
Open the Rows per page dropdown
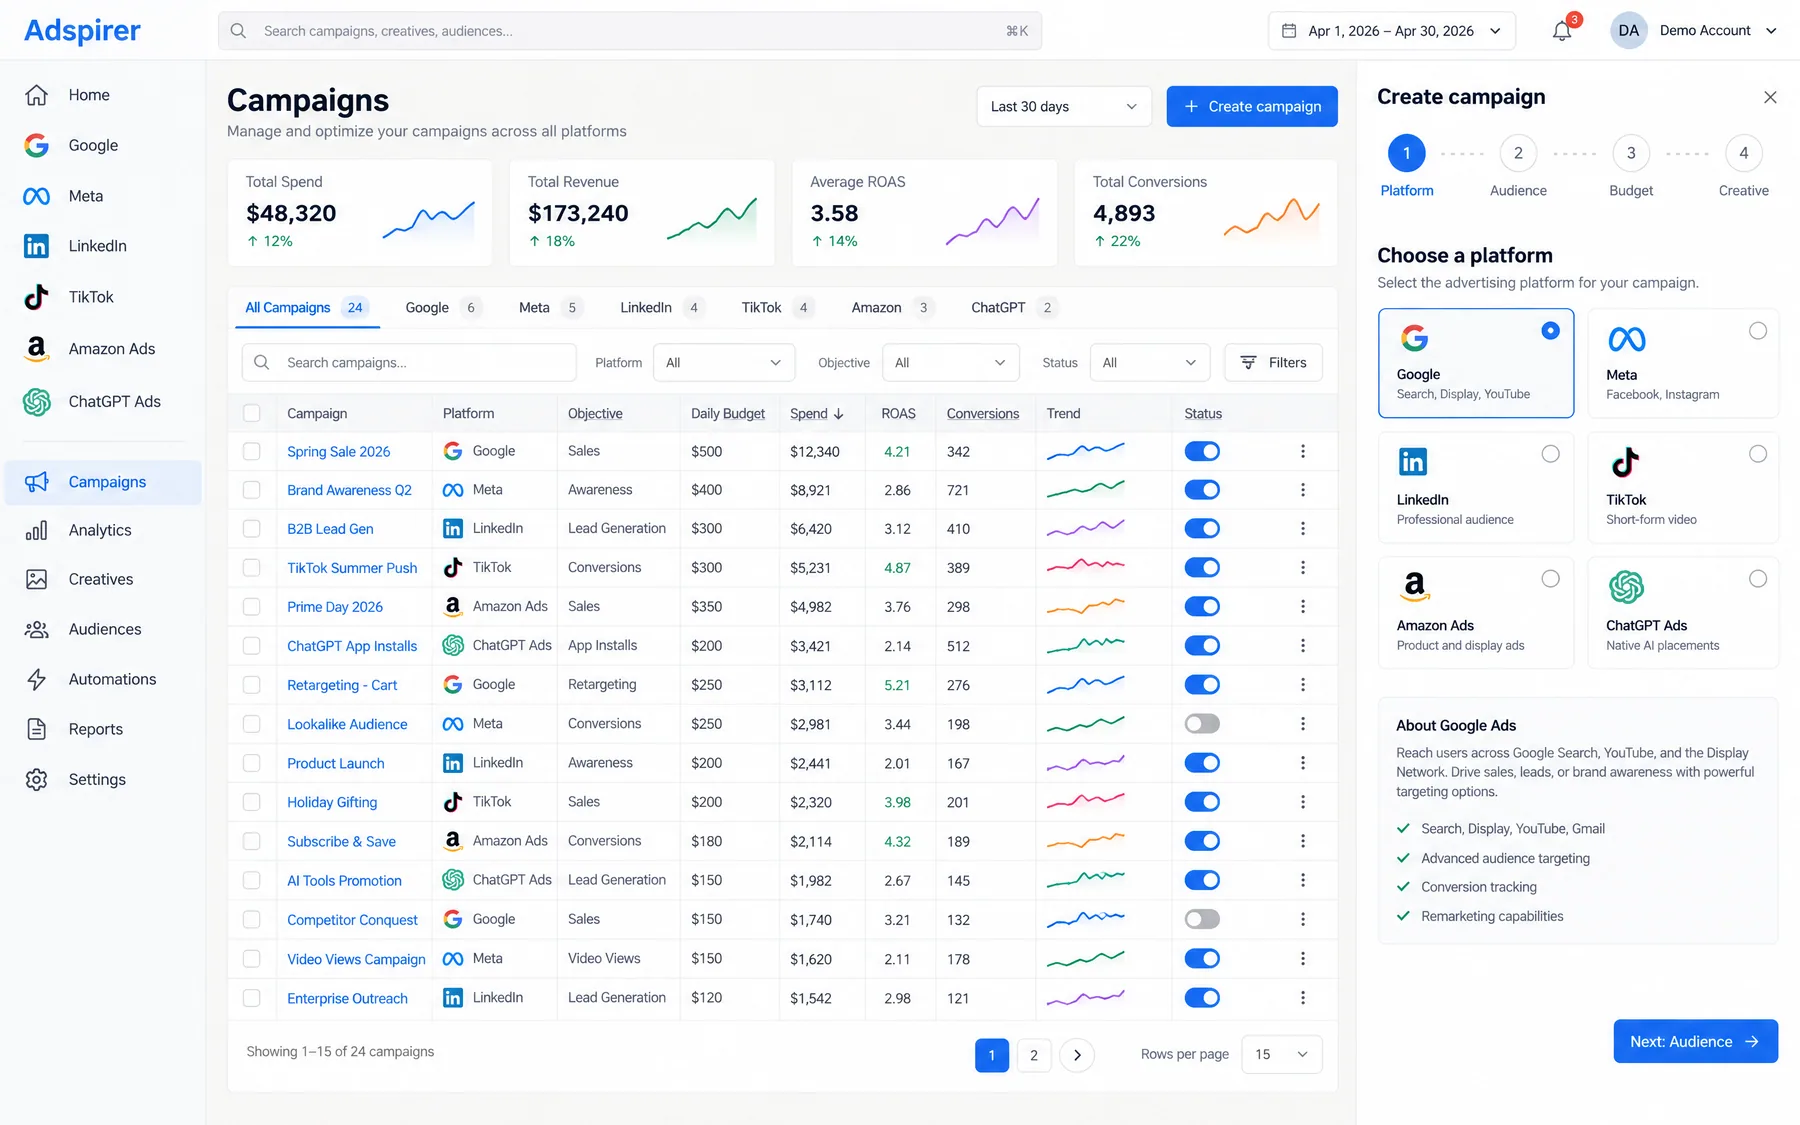point(1281,1055)
